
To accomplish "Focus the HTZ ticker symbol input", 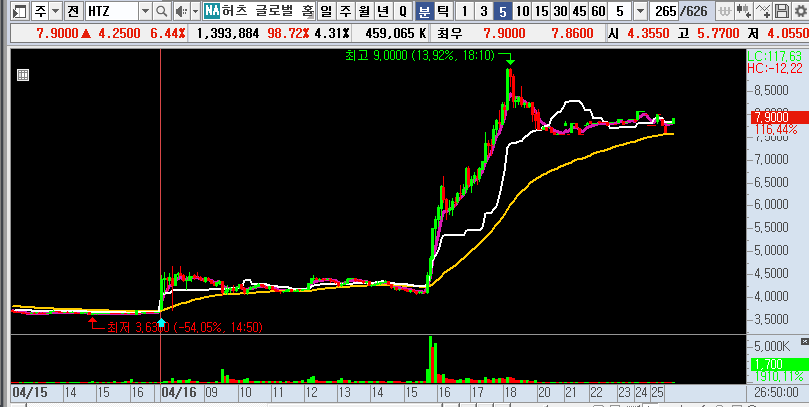I will 111,11.
